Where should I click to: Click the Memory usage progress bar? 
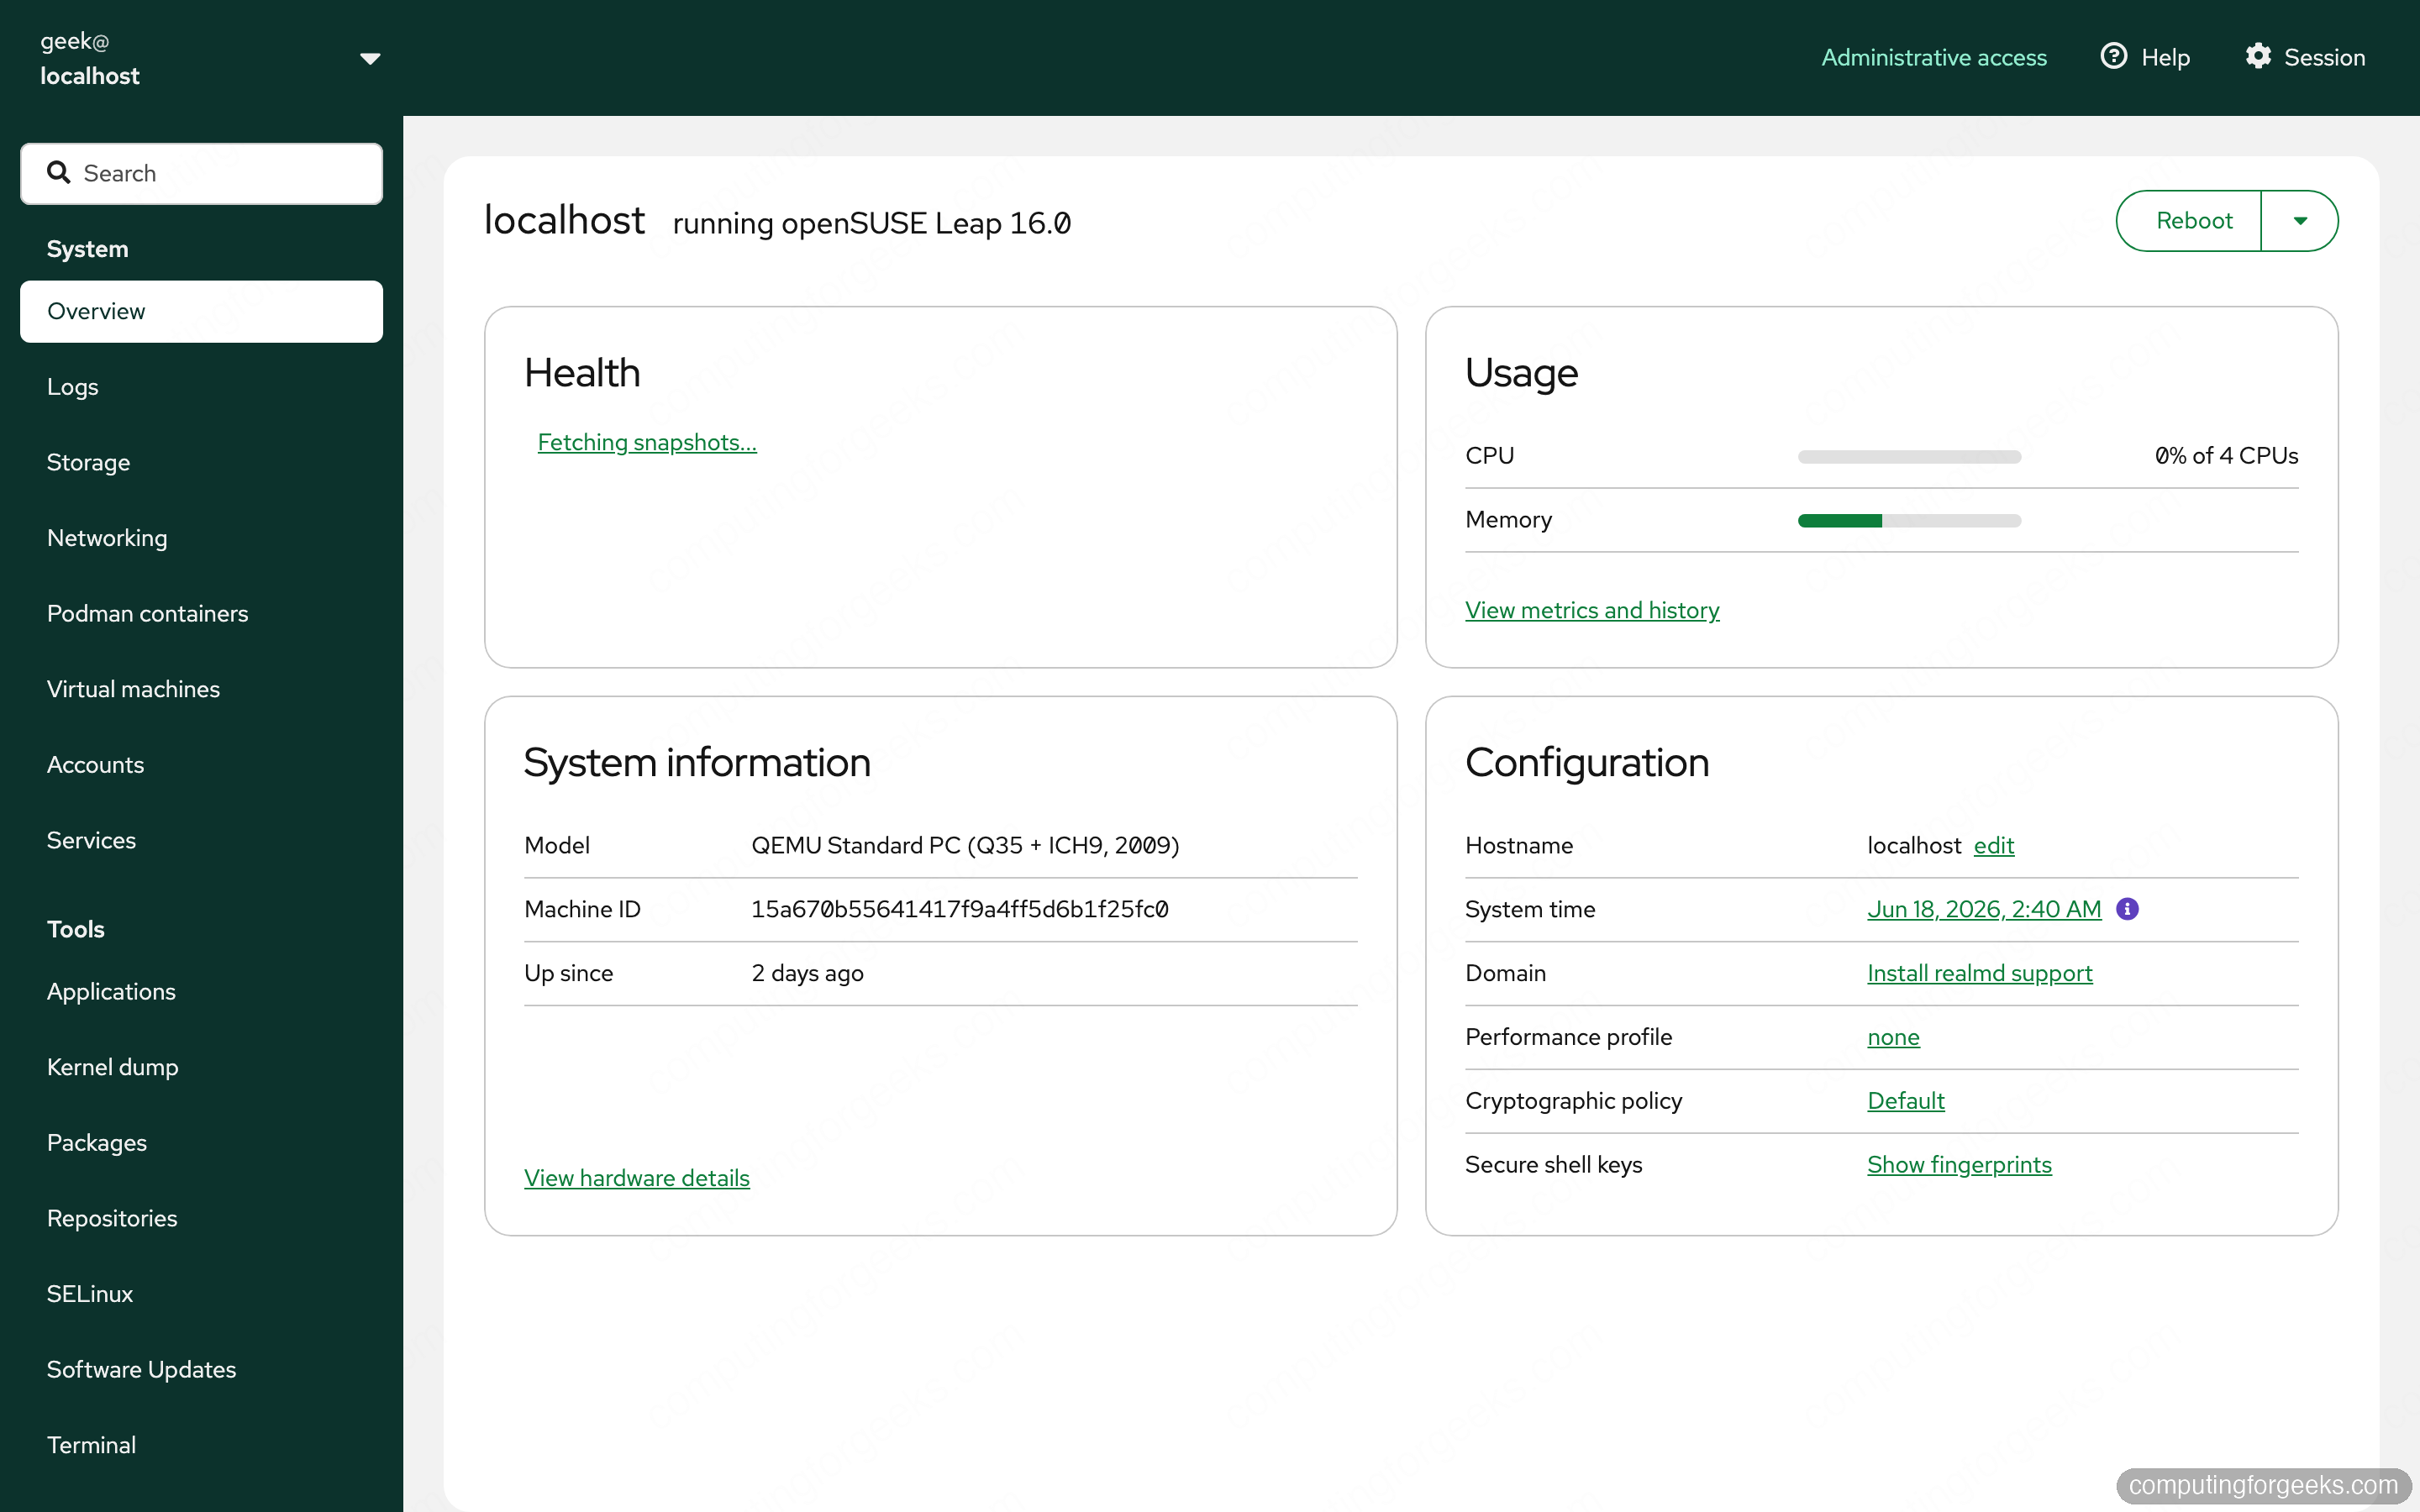click(x=1909, y=521)
